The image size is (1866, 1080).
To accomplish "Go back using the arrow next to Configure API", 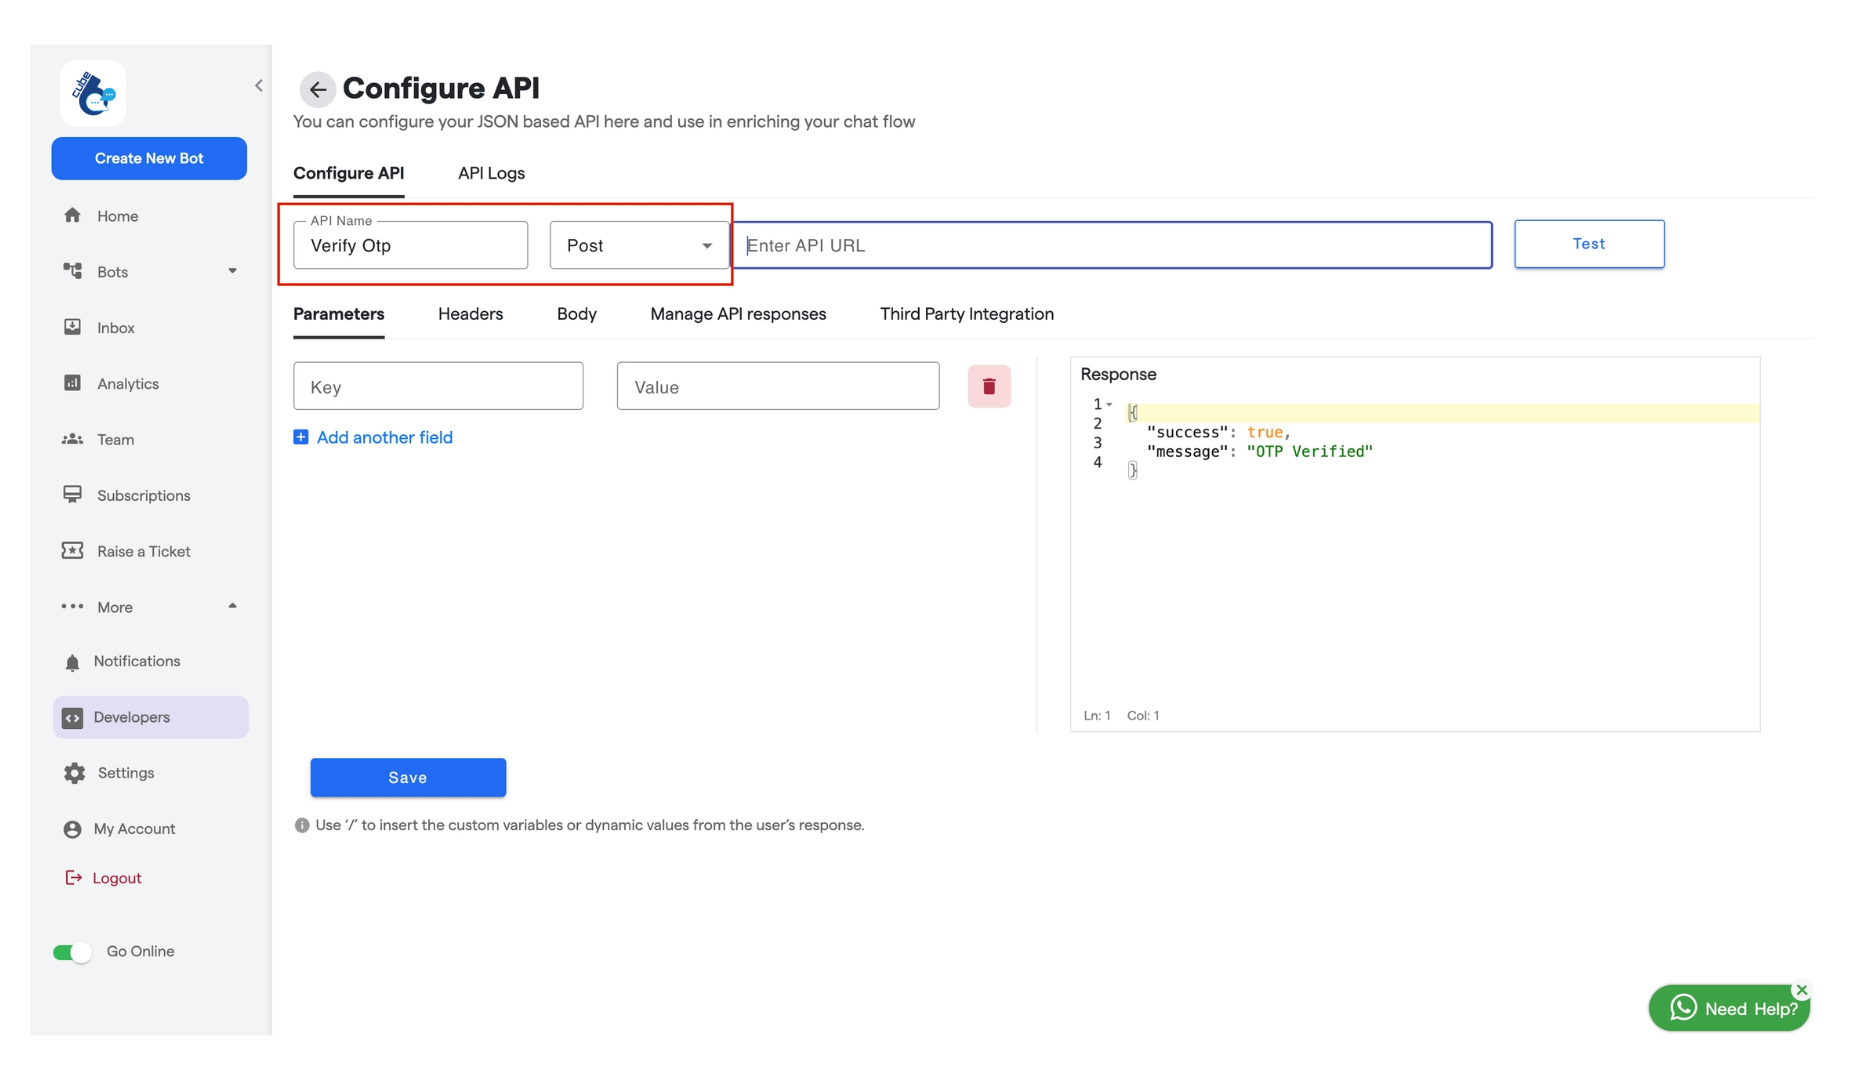I will (x=317, y=89).
